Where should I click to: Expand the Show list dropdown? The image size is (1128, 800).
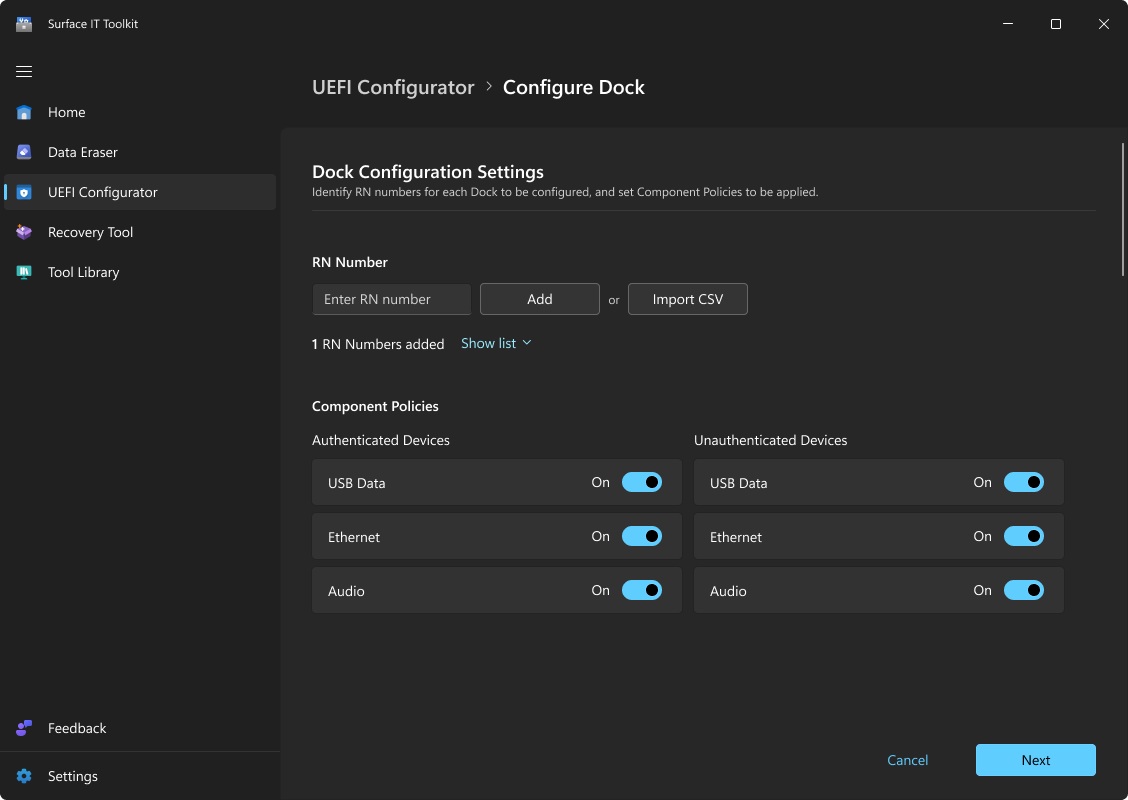click(x=496, y=343)
